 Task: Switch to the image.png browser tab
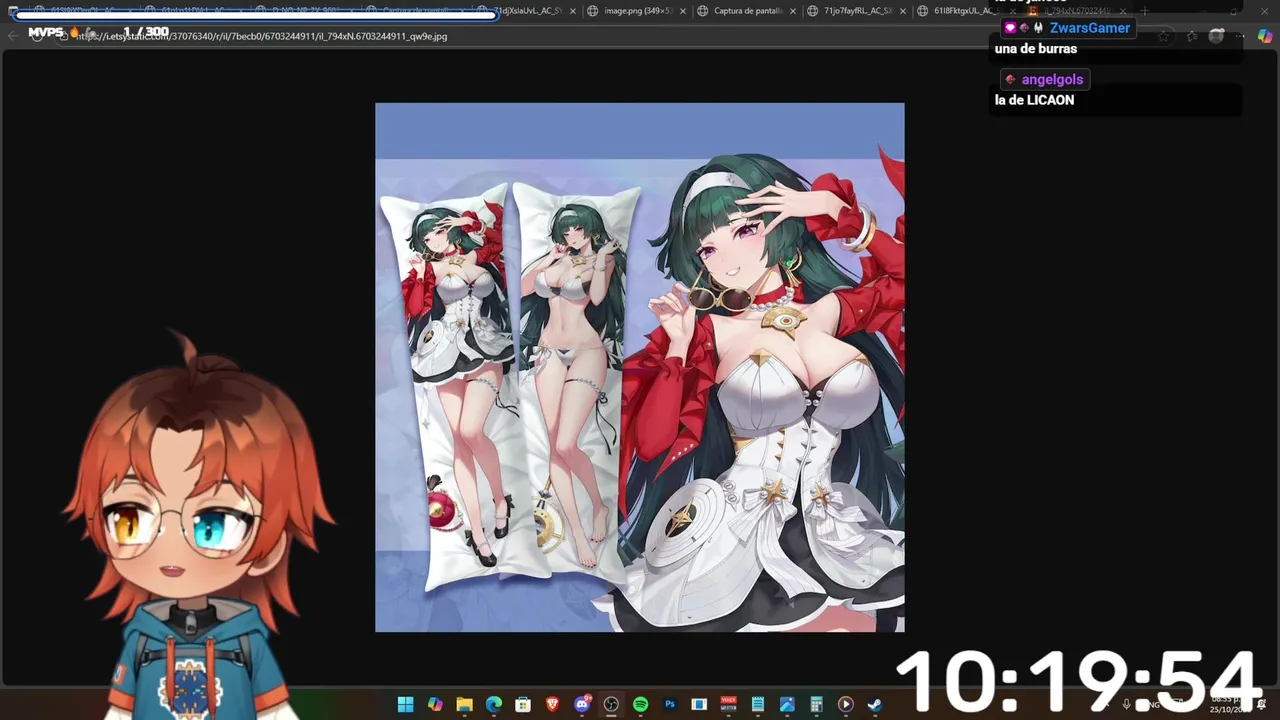(x=637, y=11)
